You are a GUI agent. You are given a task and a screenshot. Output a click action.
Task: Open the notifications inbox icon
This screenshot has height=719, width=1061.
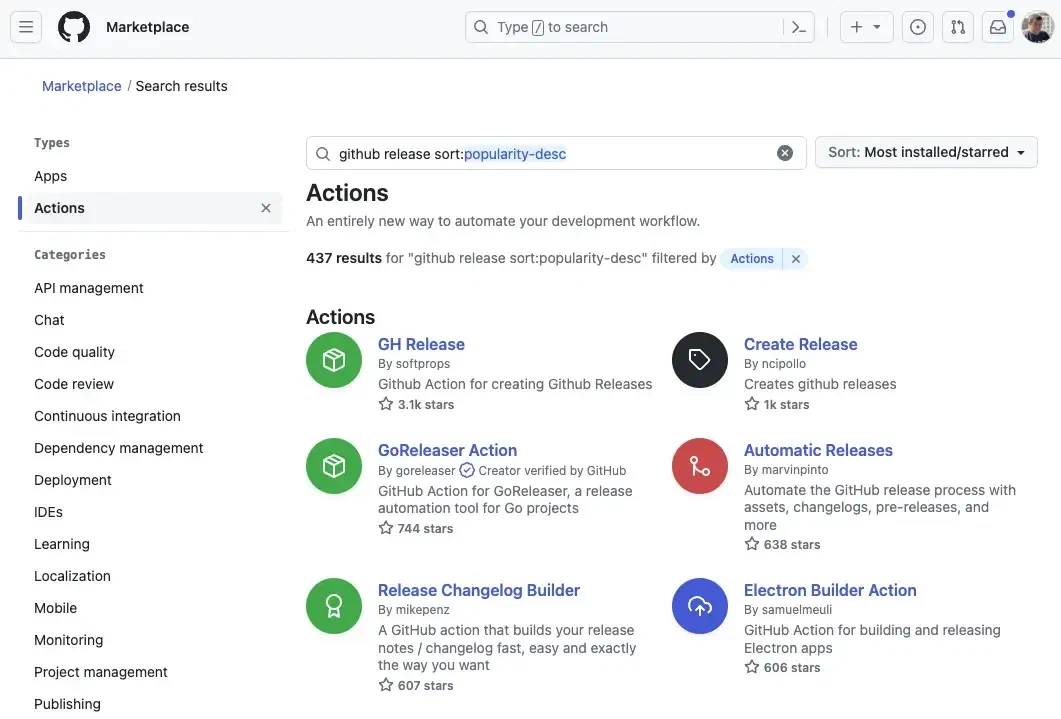[997, 27]
